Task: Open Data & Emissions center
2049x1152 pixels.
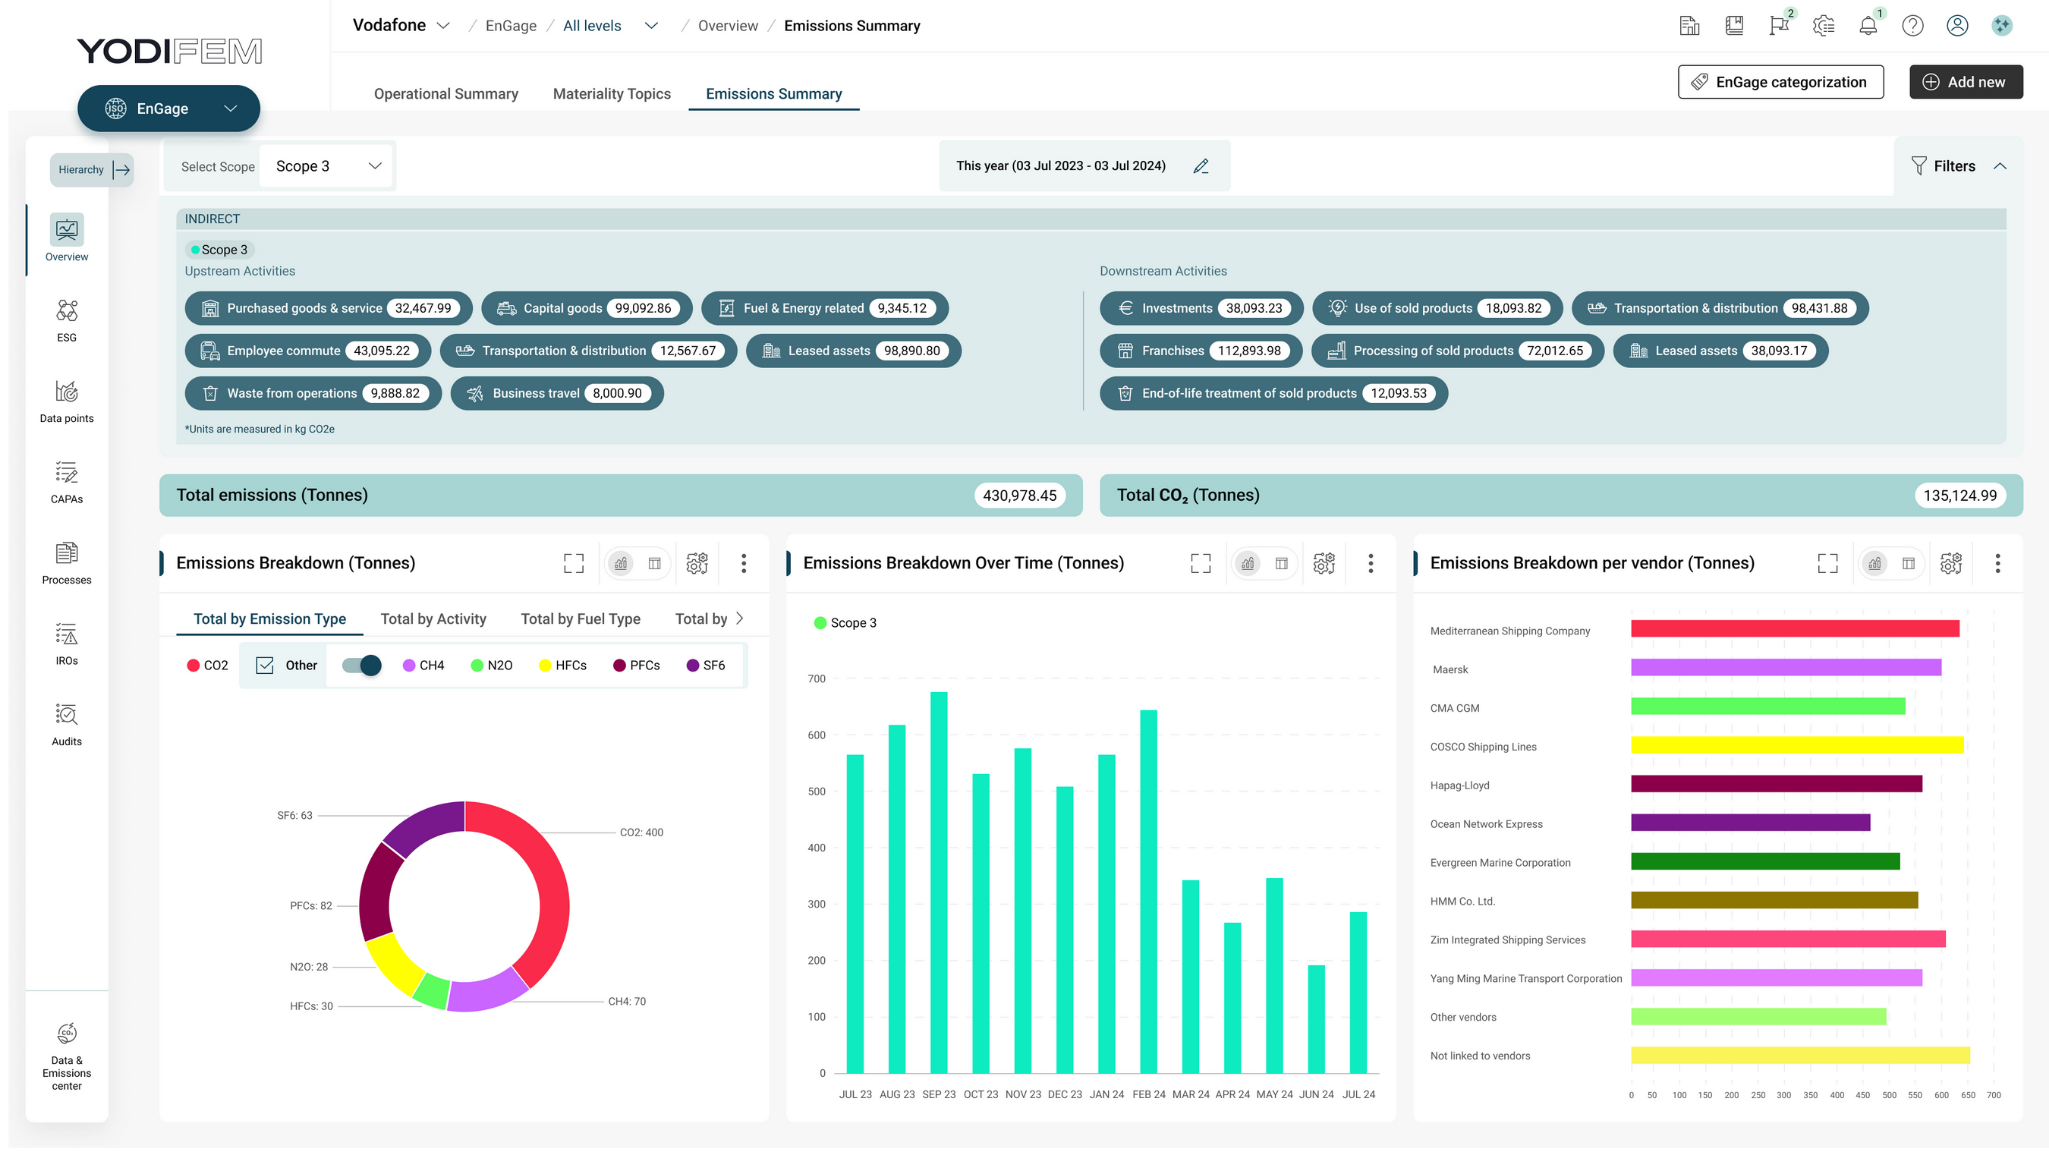Action: pos(66,1058)
